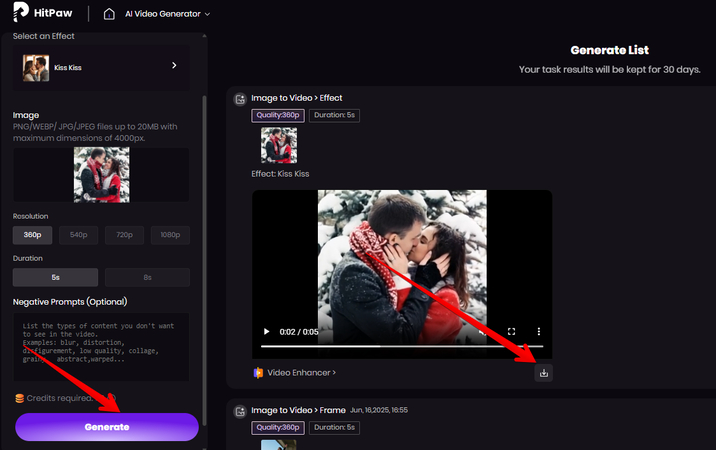
Task: Select 360p resolution
Action: pos(32,235)
